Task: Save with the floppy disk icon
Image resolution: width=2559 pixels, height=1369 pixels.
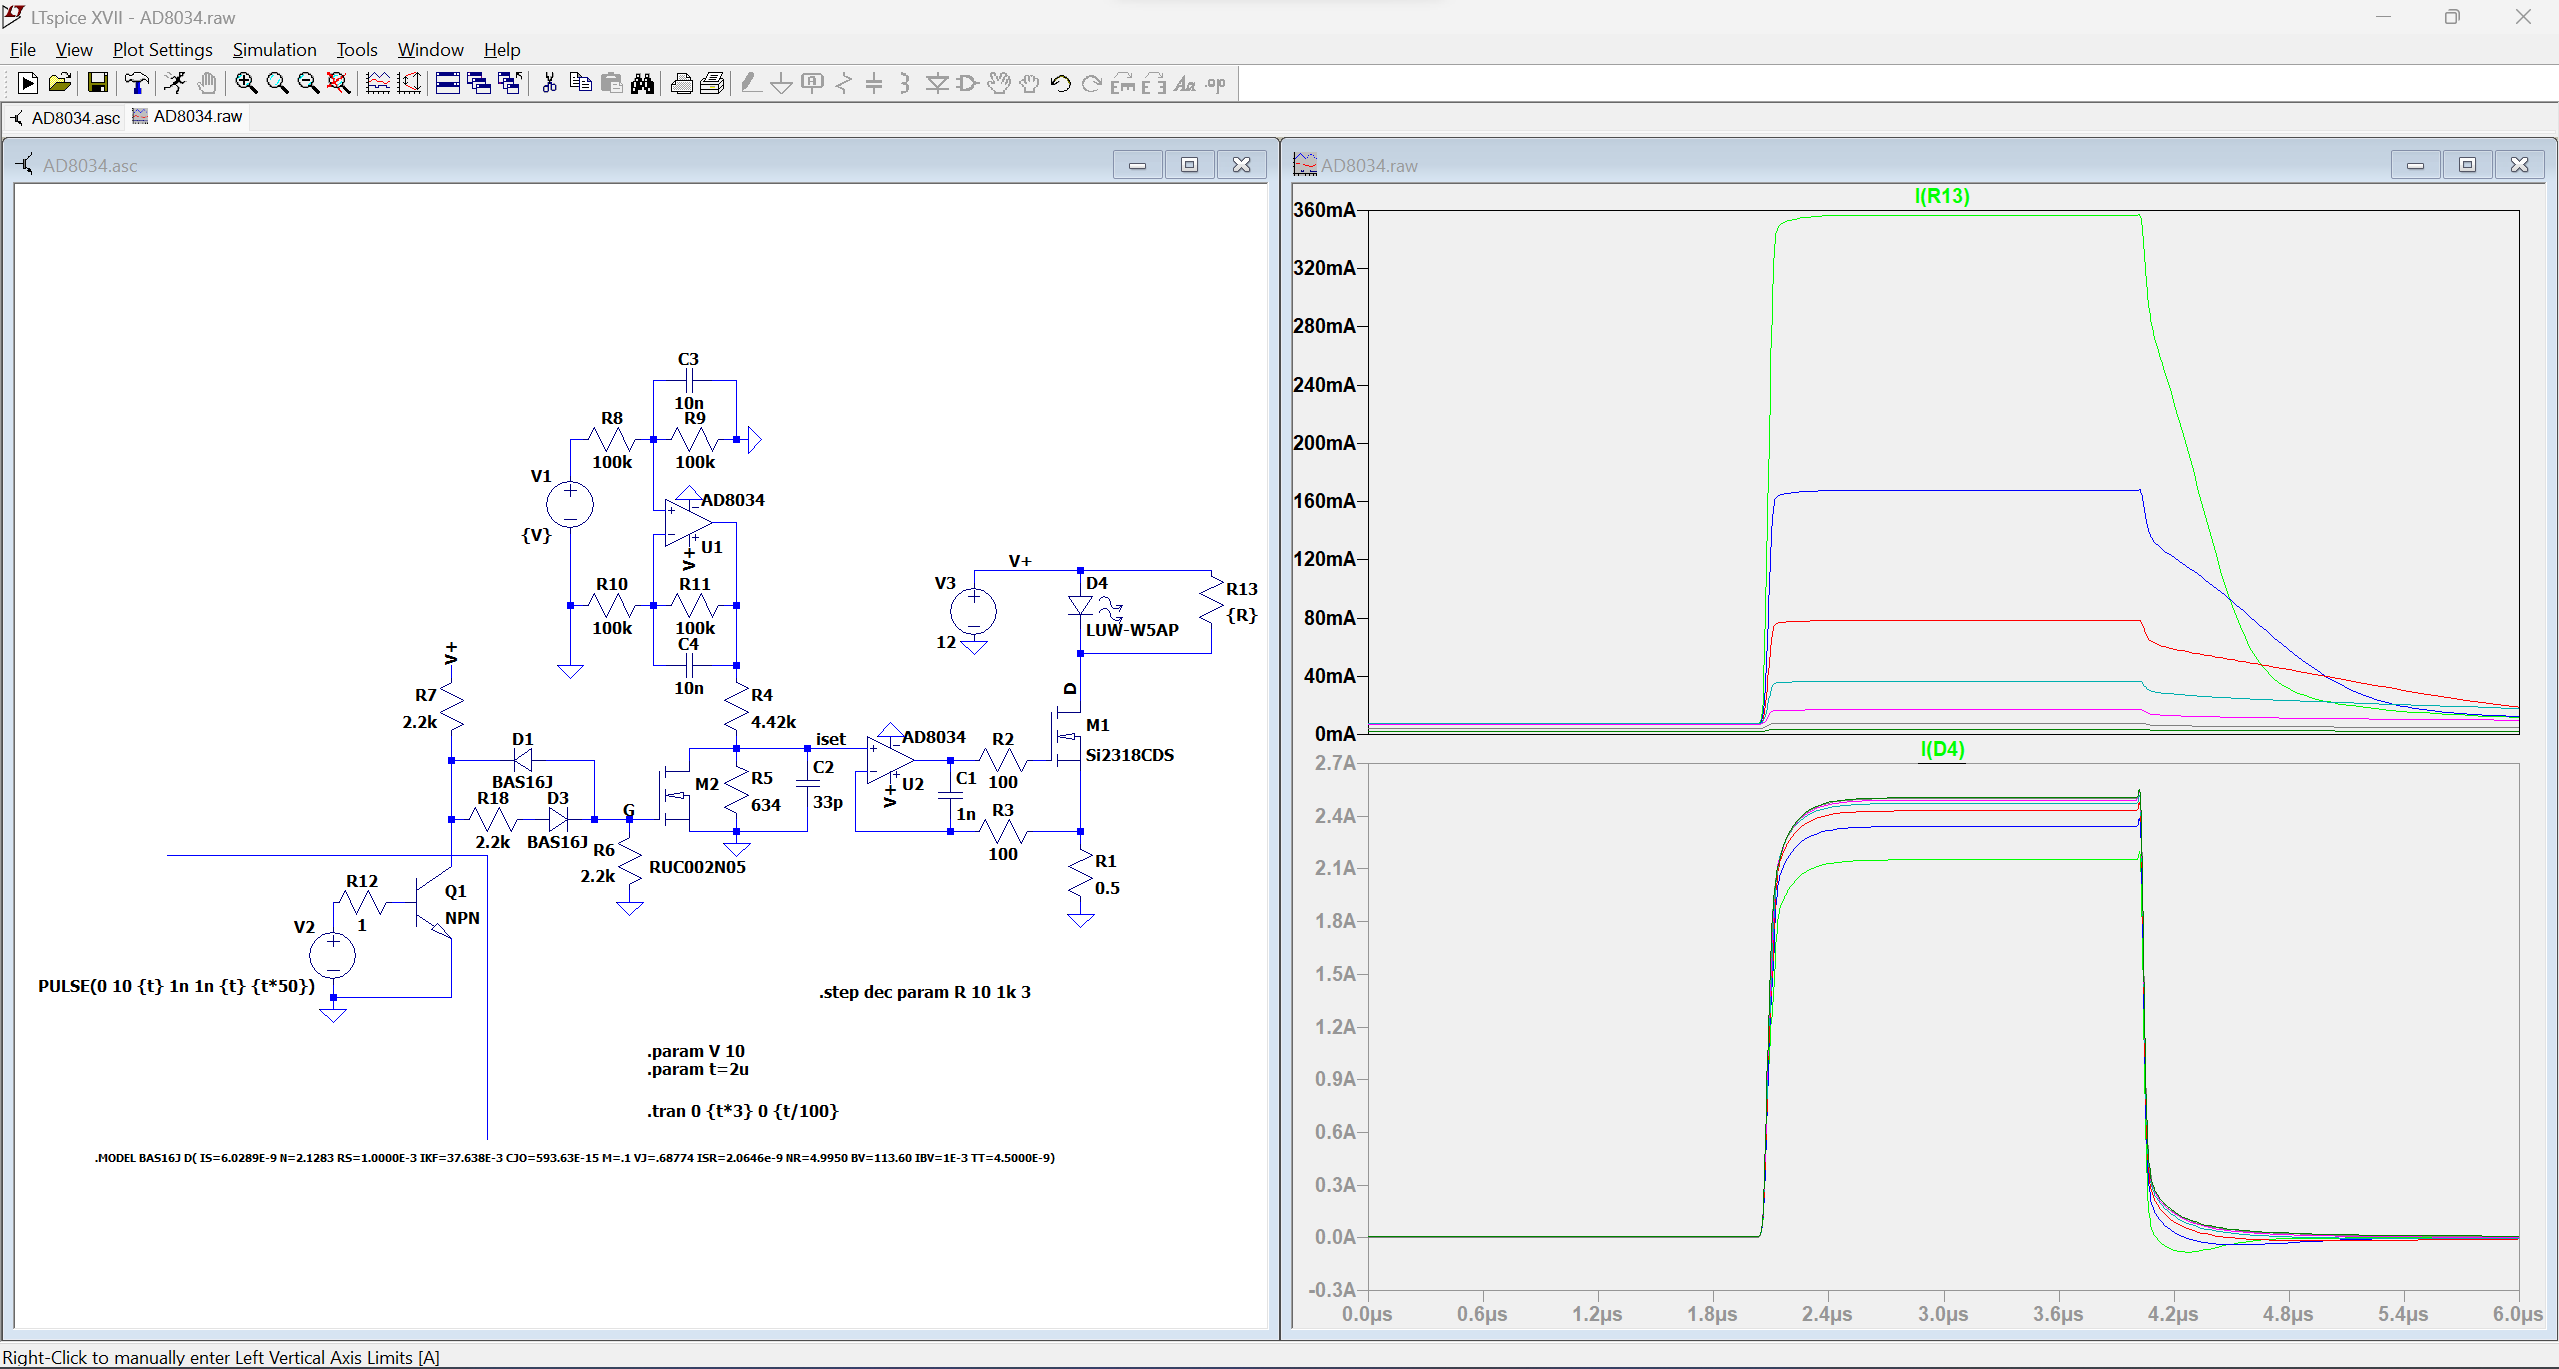Action: (97, 84)
